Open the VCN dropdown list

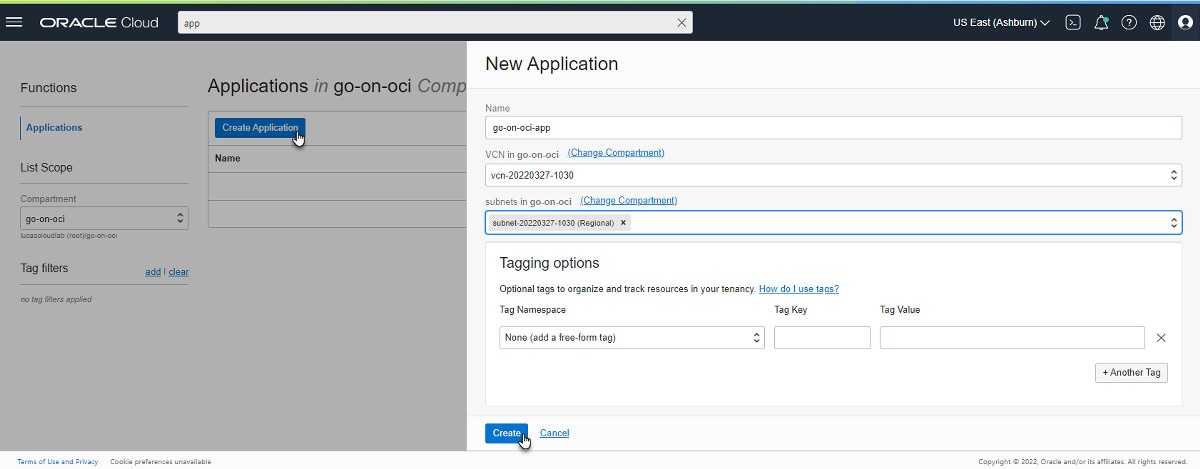833,175
